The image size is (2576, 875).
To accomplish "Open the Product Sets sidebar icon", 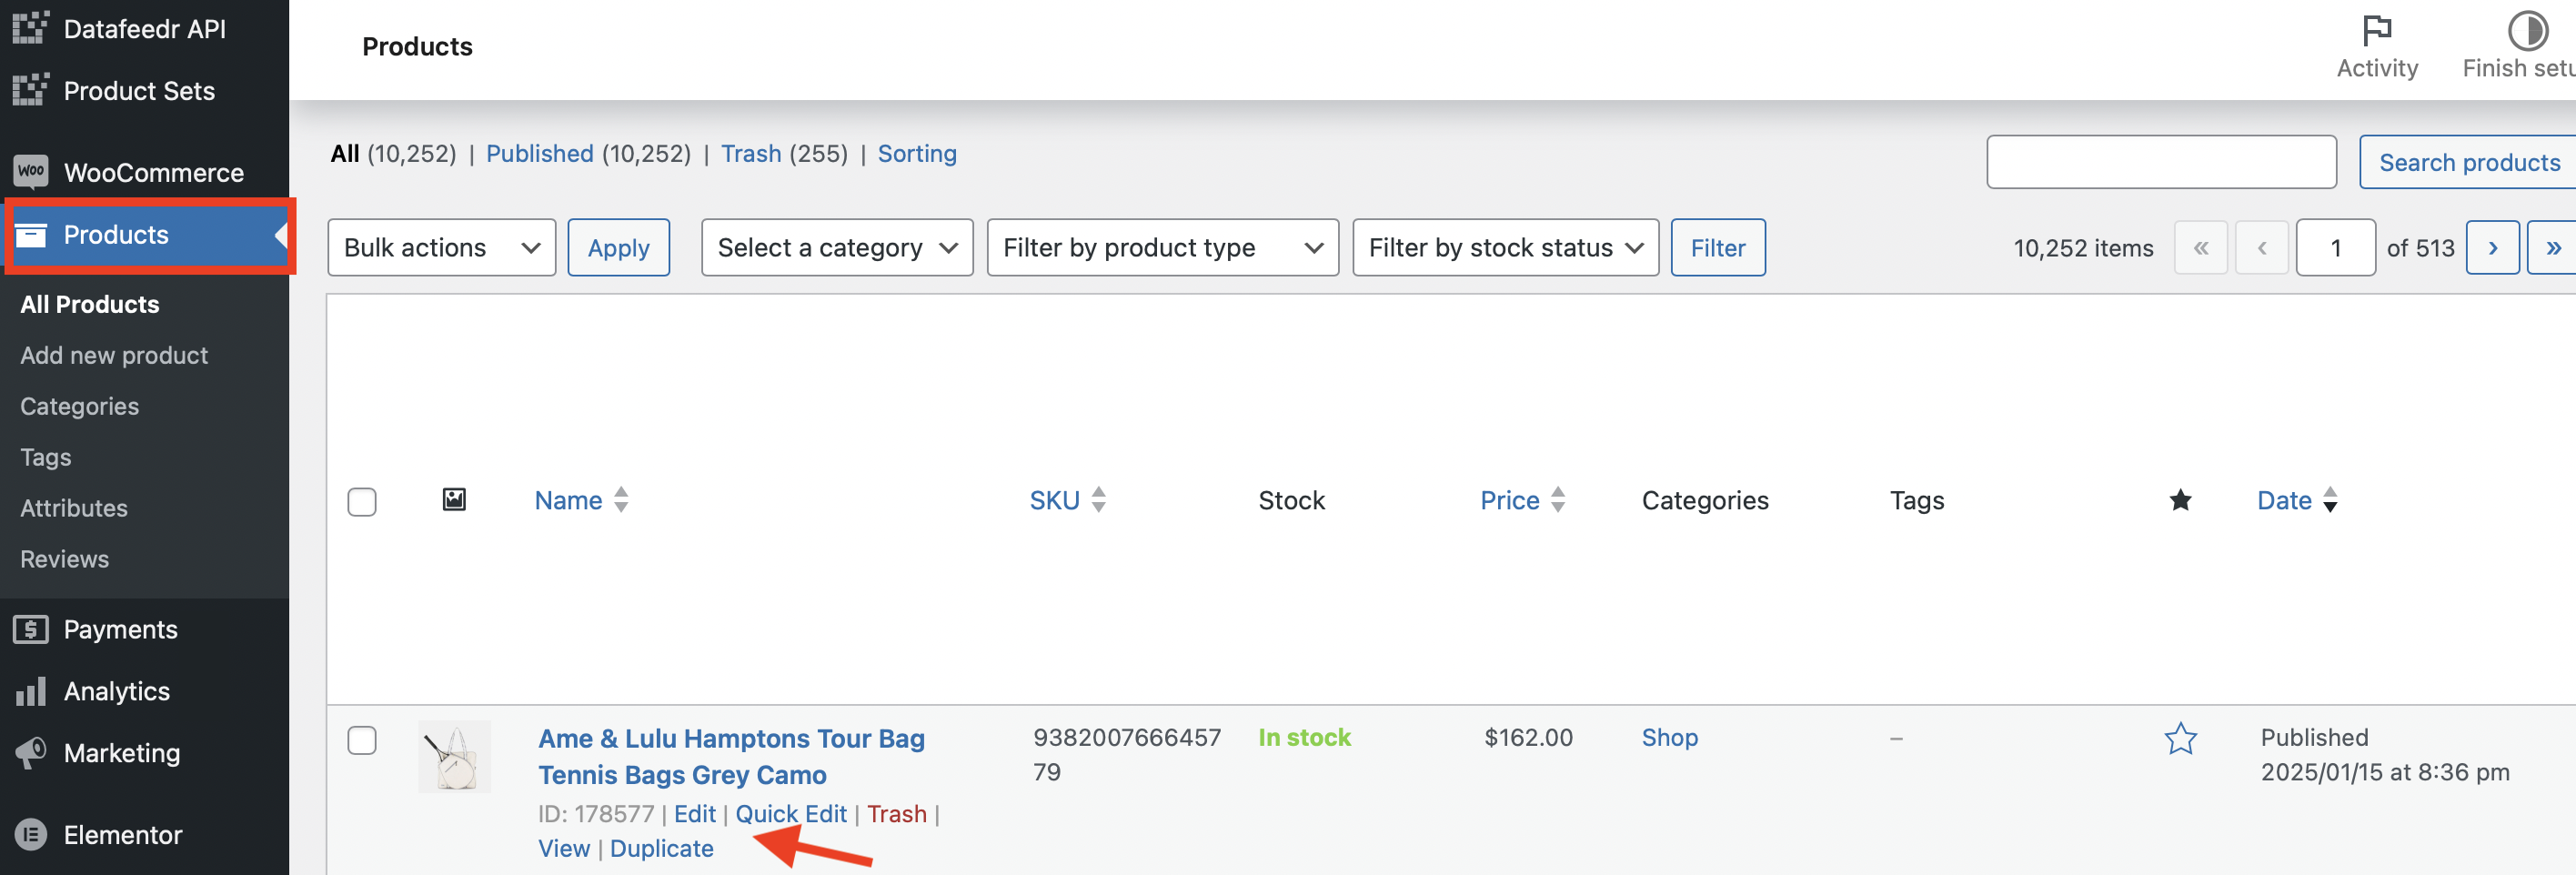I will pyautogui.click(x=30, y=90).
